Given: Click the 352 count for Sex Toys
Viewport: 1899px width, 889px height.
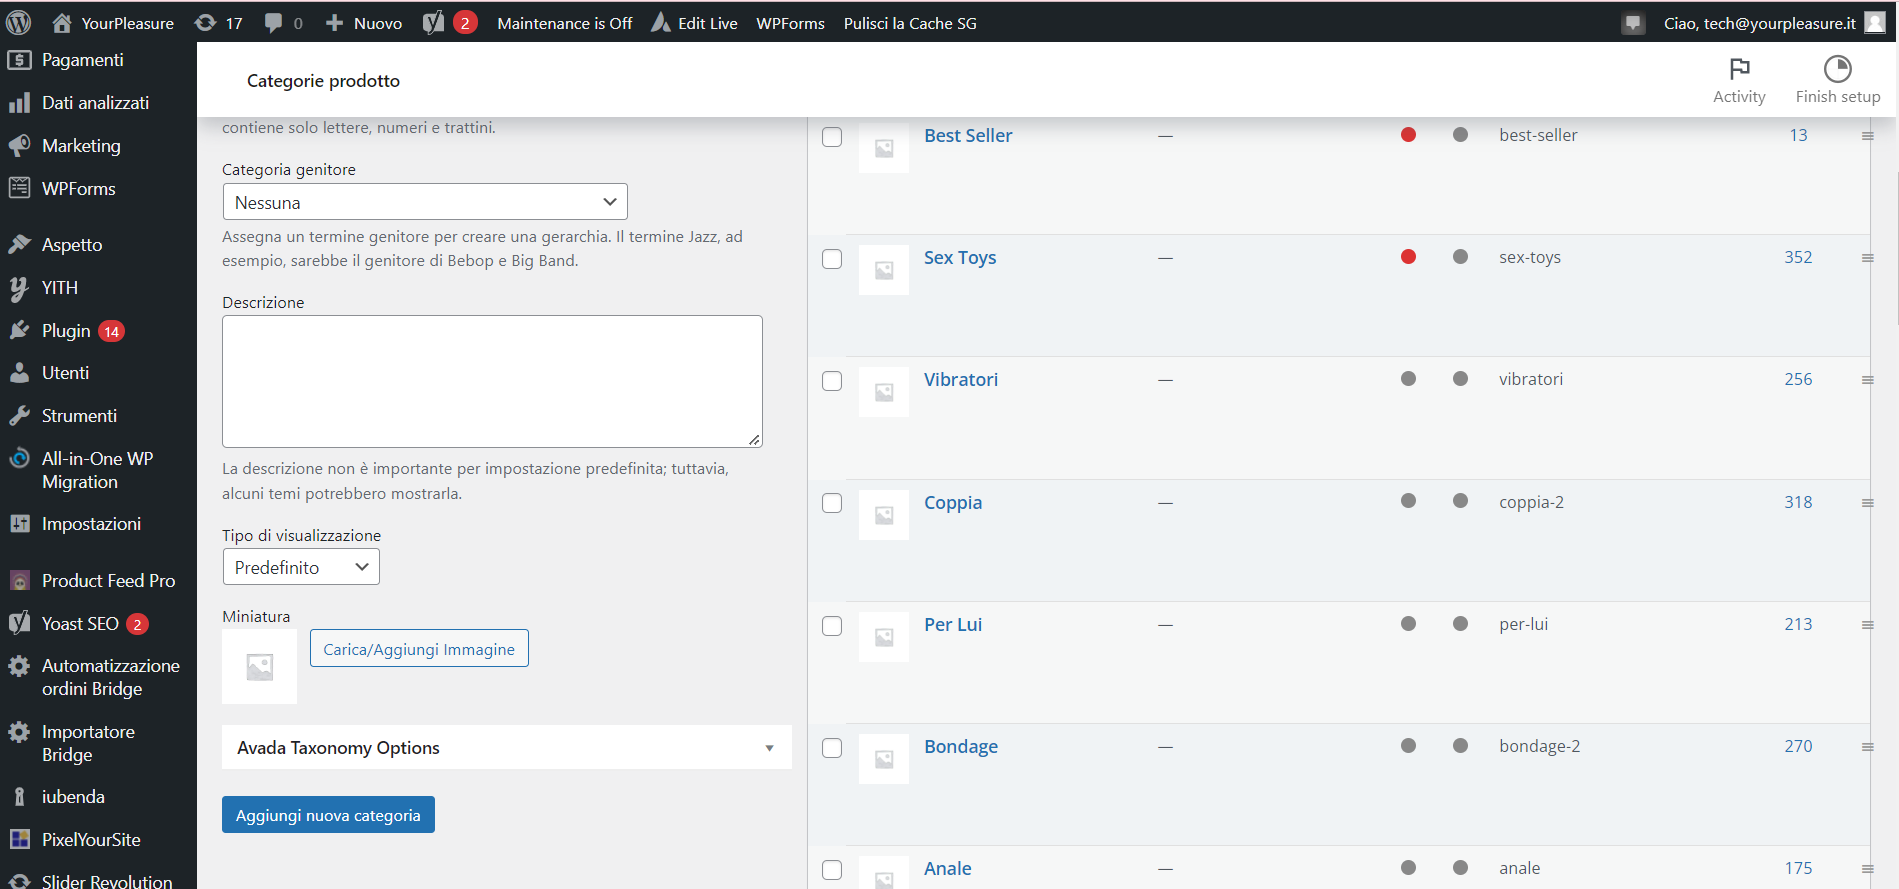Looking at the screenshot, I should pyautogui.click(x=1798, y=257).
